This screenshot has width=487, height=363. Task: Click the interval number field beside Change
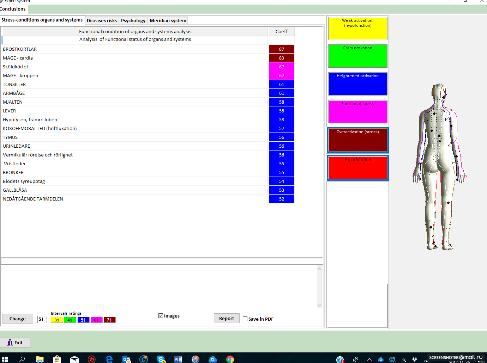pyautogui.click(x=41, y=319)
